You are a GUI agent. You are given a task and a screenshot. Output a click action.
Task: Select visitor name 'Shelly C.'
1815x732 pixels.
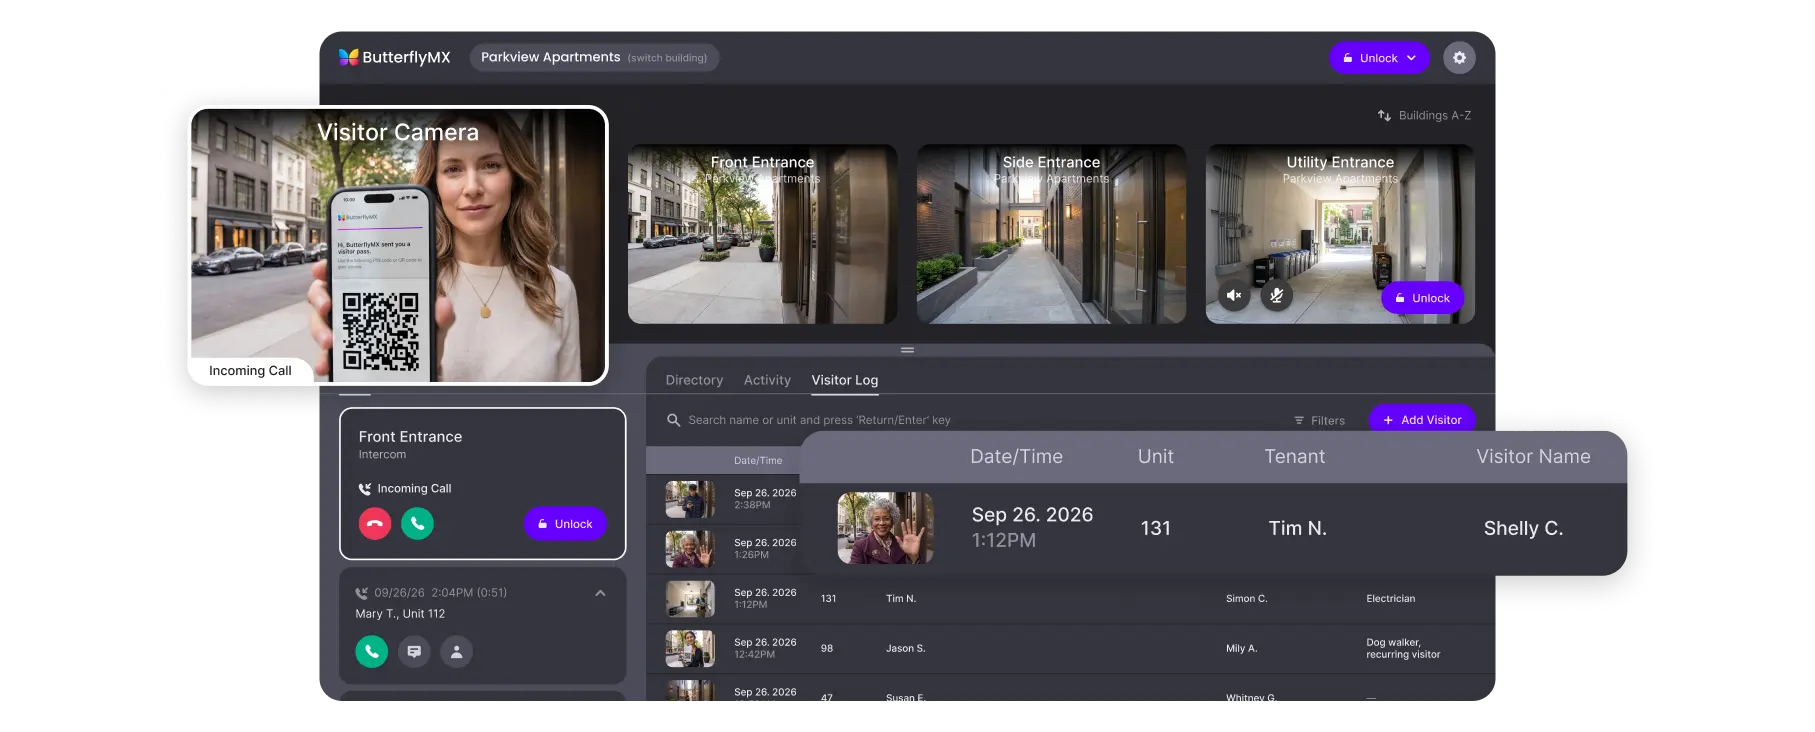[1523, 528]
